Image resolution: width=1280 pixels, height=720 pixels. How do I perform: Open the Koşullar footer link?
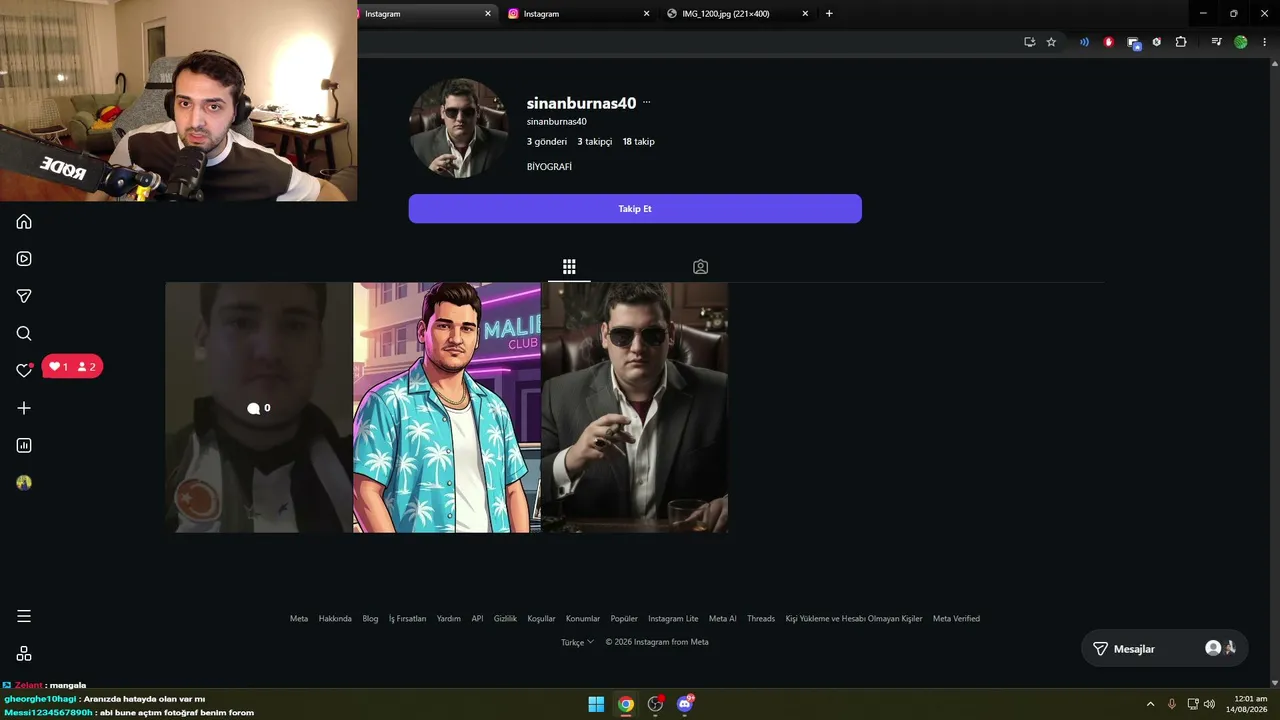[x=541, y=619]
